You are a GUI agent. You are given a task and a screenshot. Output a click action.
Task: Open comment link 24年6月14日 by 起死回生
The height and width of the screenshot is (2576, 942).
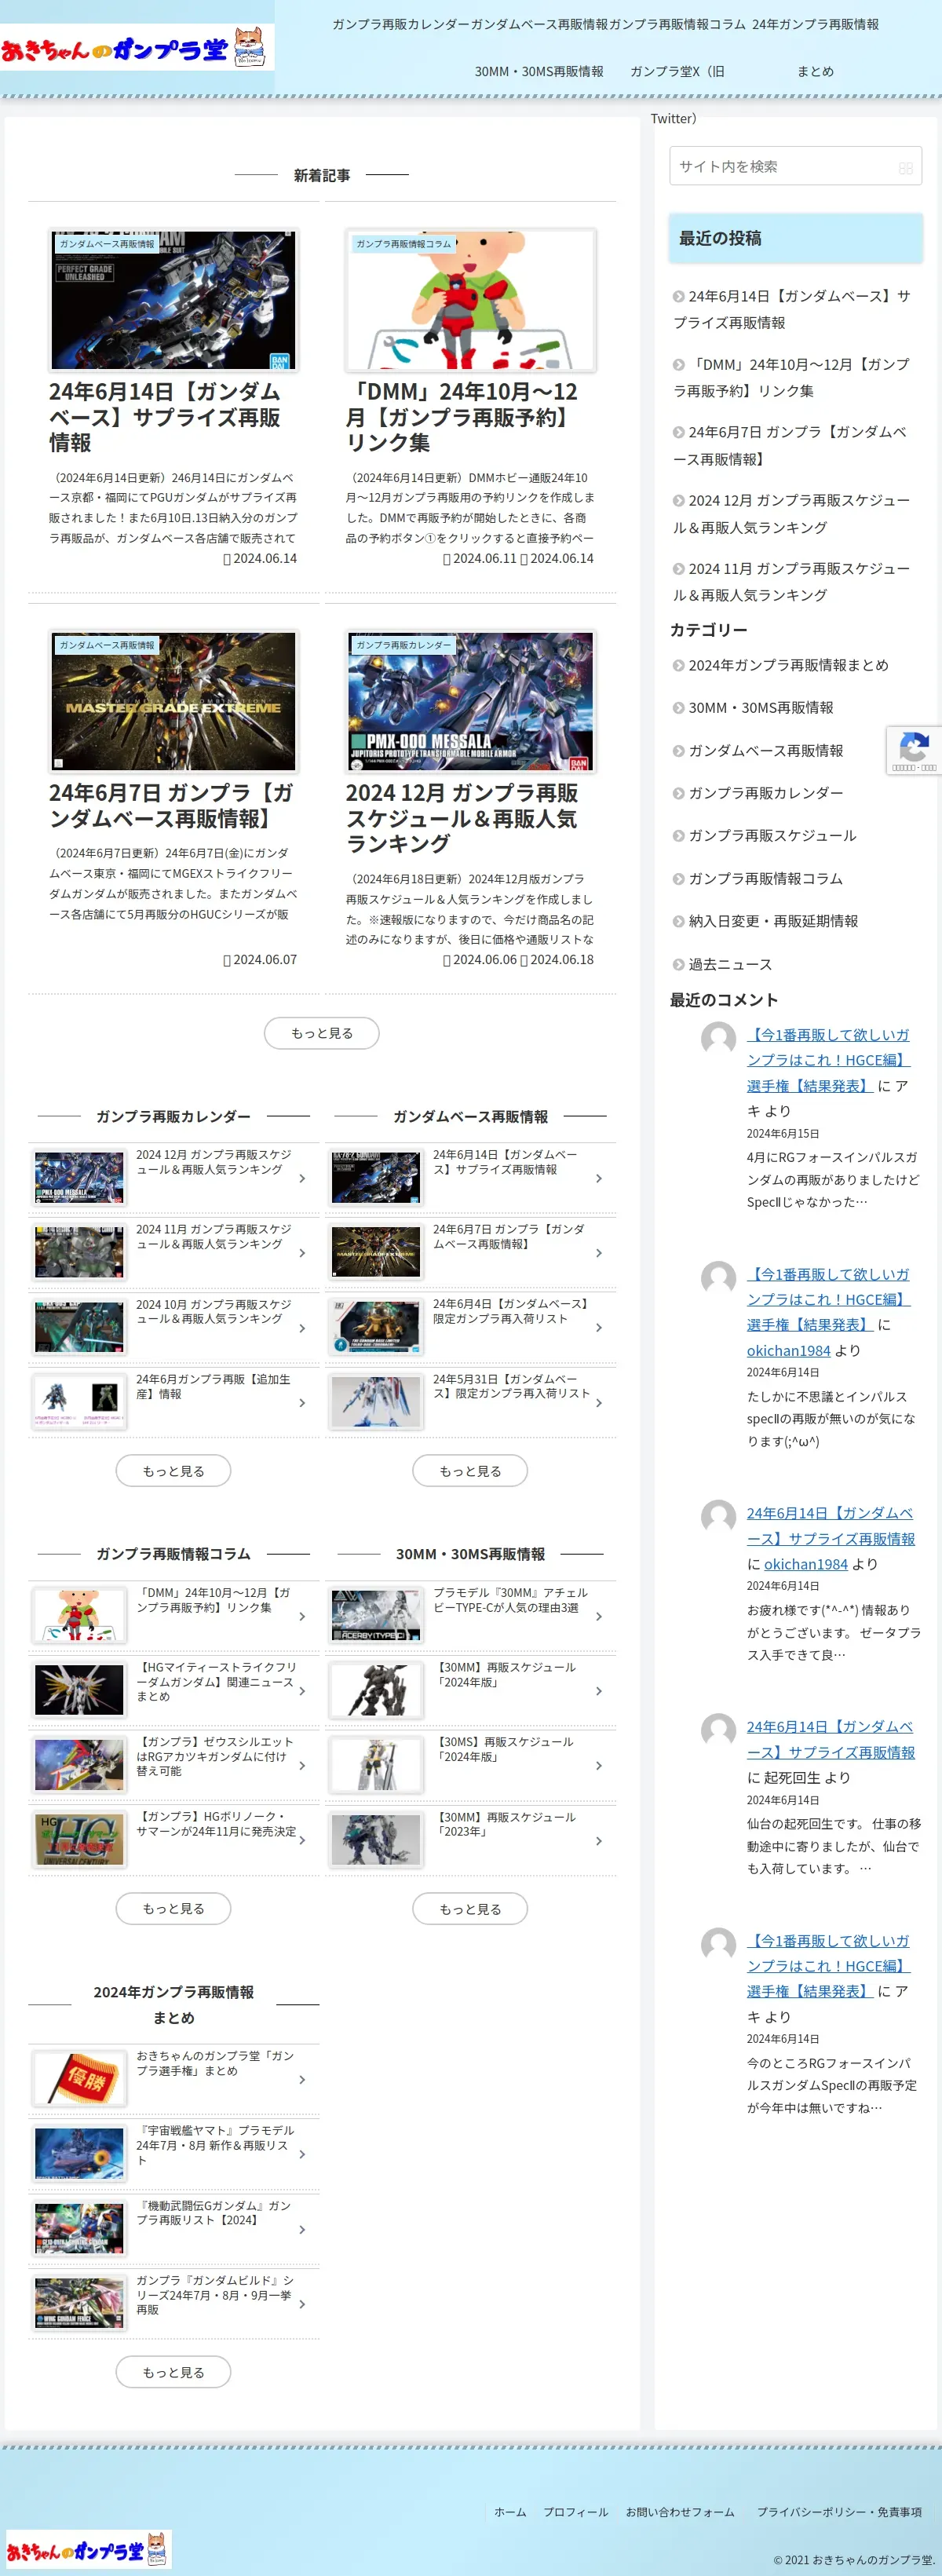pyautogui.click(x=830, y=1739)
